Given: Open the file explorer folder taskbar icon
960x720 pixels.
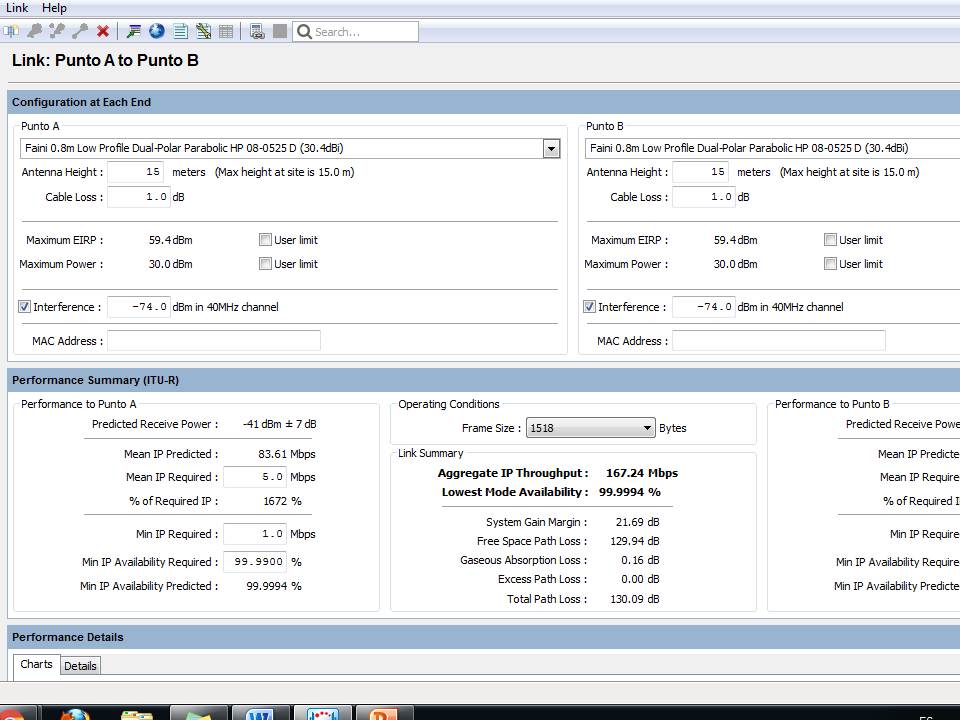Looking at the screenshot, I should point(137,714).
